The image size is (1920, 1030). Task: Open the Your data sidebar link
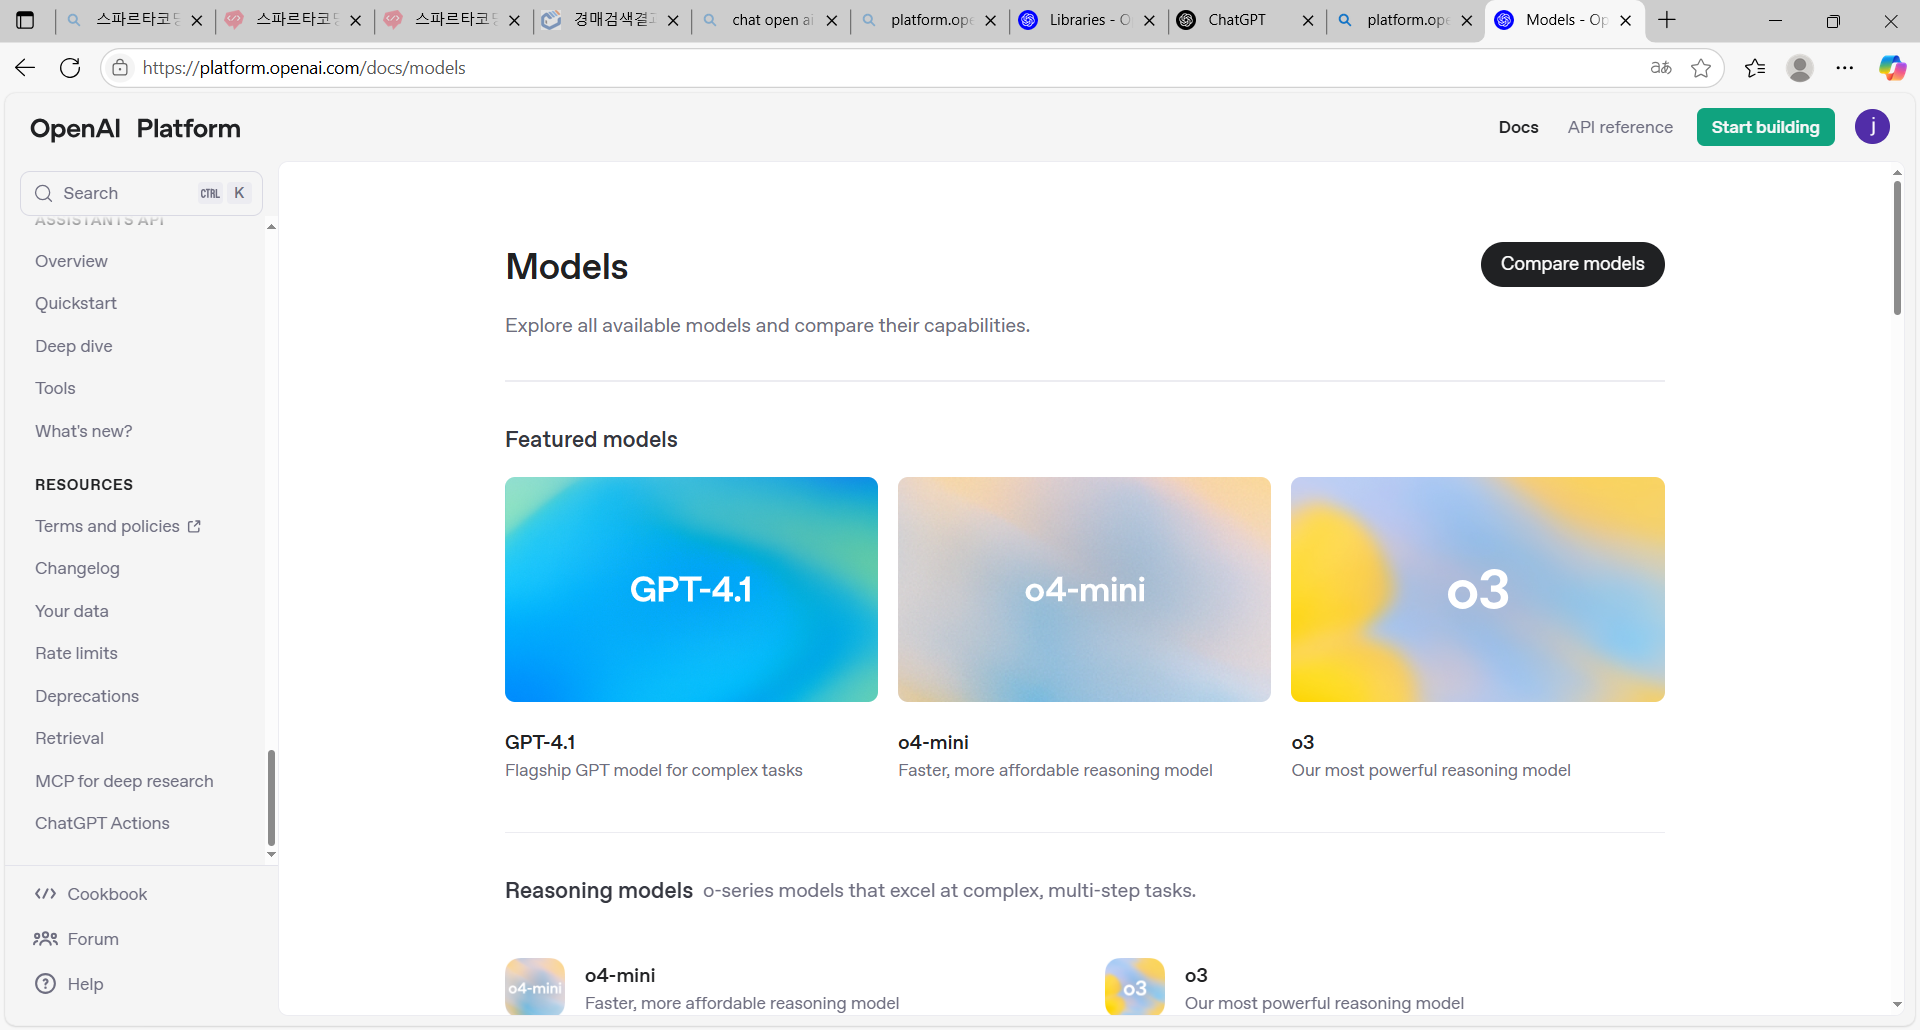(72, 611)
